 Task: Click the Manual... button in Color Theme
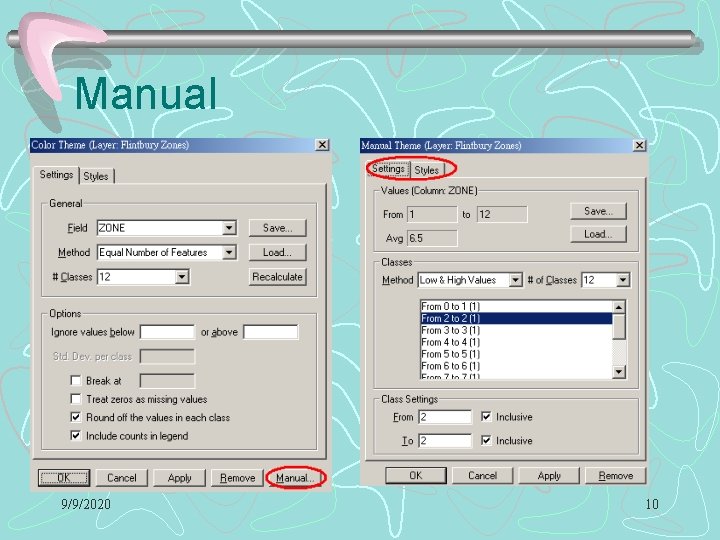295,478
